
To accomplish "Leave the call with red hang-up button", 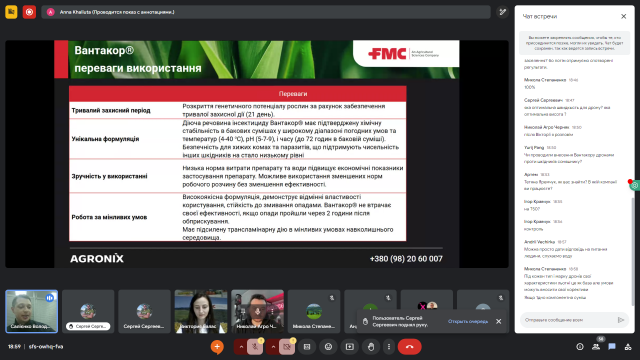I will (x=409, y=347).
